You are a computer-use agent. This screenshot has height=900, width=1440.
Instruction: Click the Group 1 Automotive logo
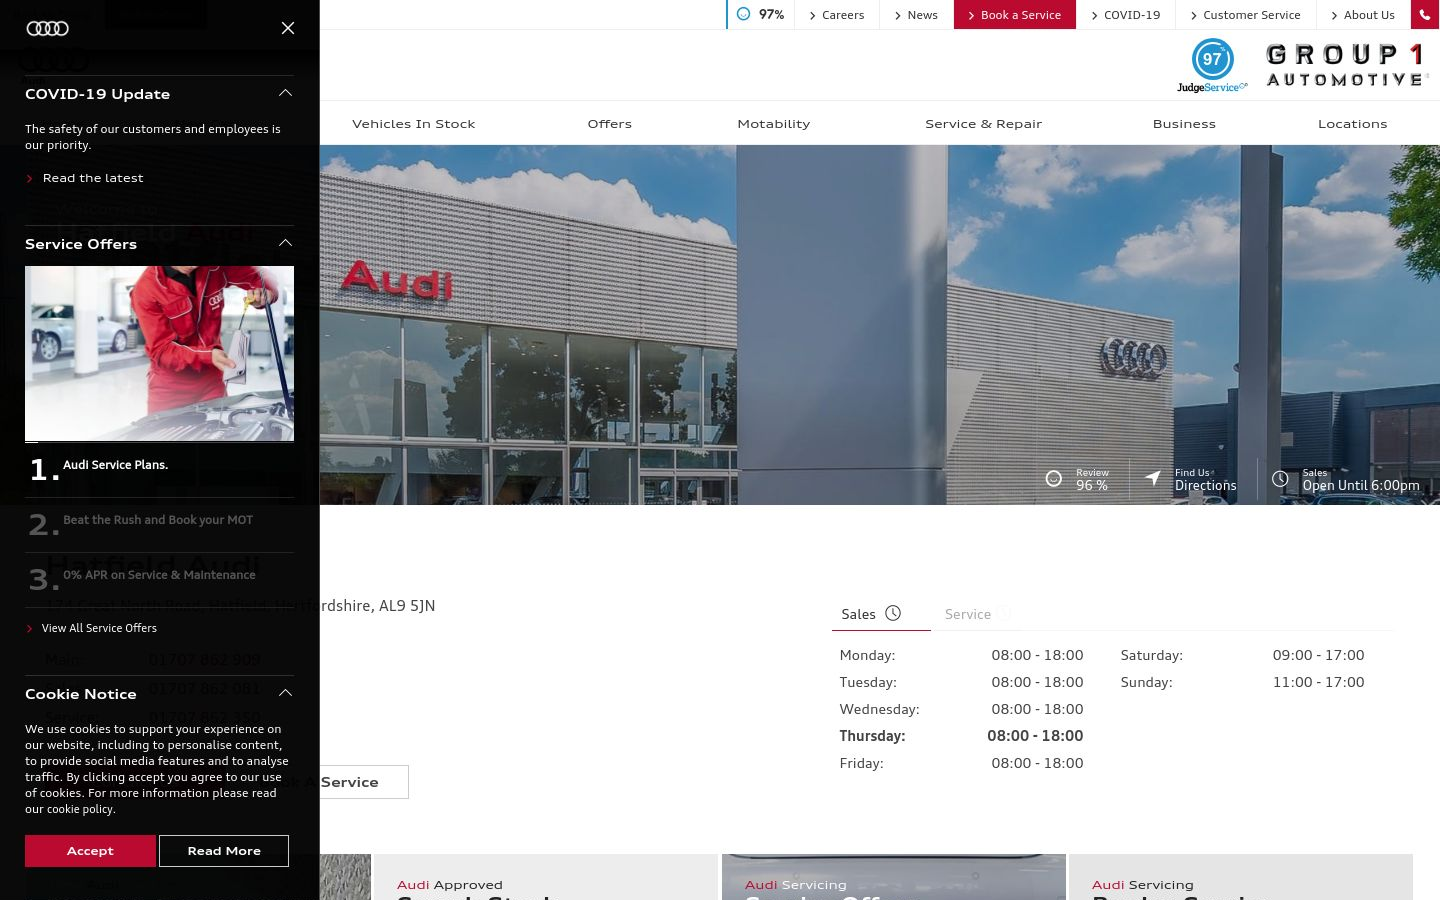pos(1346,65)
